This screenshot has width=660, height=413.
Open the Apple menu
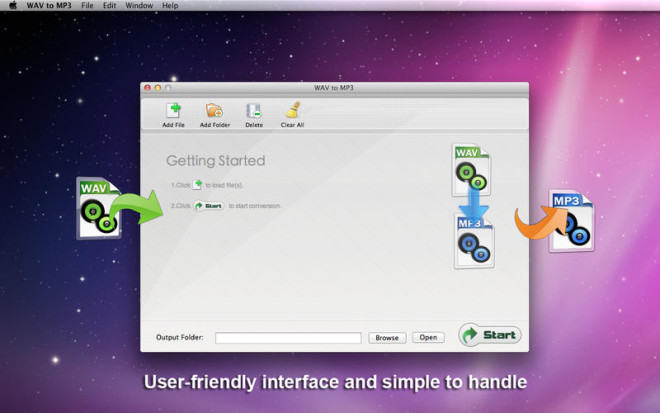point(13,5)
